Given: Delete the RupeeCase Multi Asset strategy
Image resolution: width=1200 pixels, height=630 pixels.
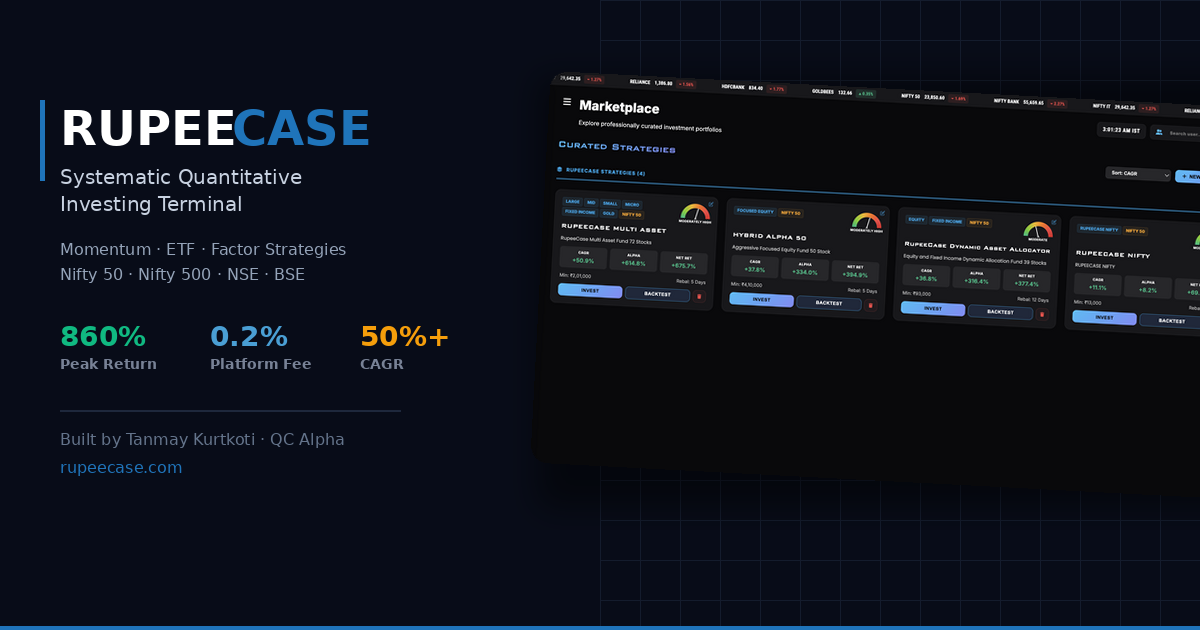Looking at the screenshot, I should [x=699, y=296].
